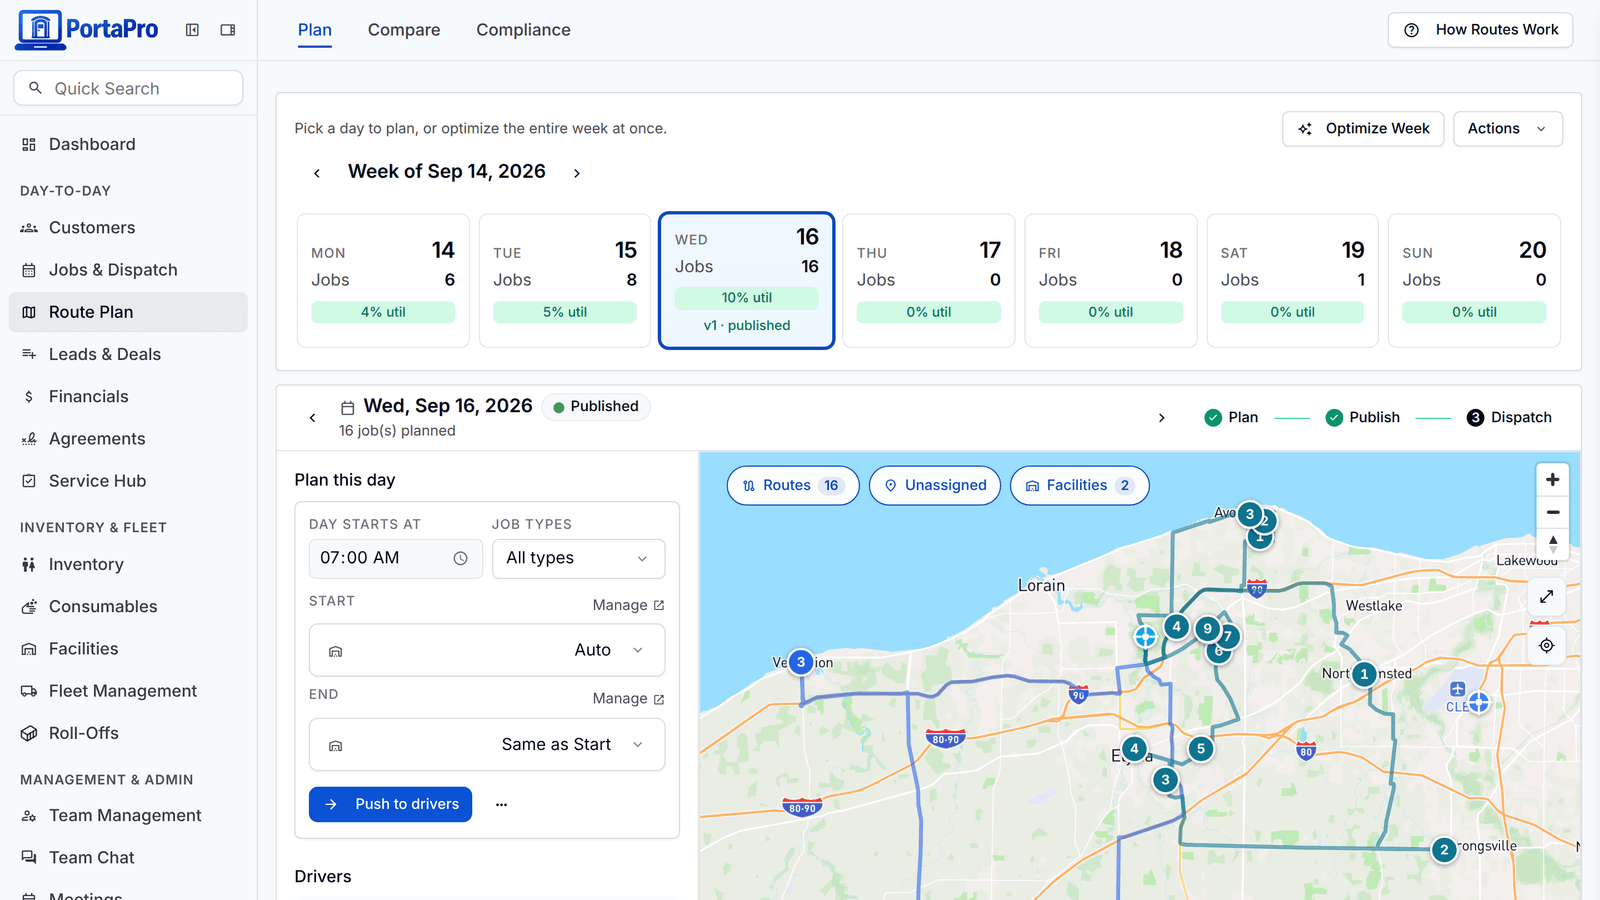
Task: Open the All types job types dropdown
Action: tap(578, 558)
